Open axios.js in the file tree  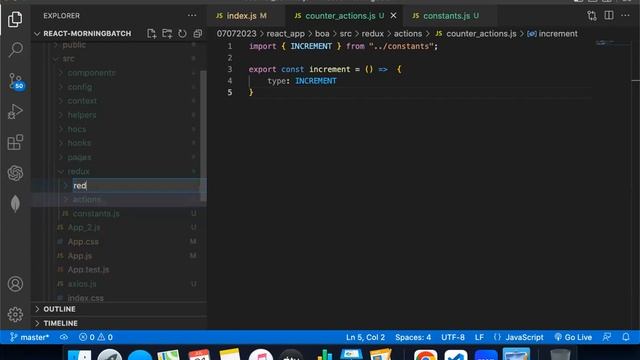(x=82, y=284)
